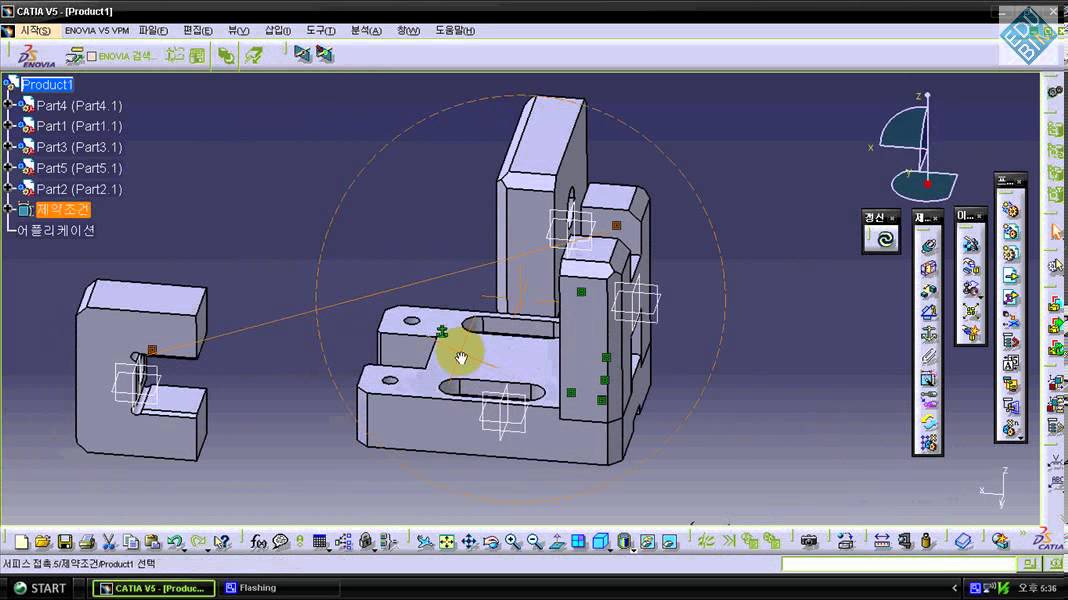Screen dimensions: 1068x600
Task: Click the Open file folder icon
Action: click(43, 541)
